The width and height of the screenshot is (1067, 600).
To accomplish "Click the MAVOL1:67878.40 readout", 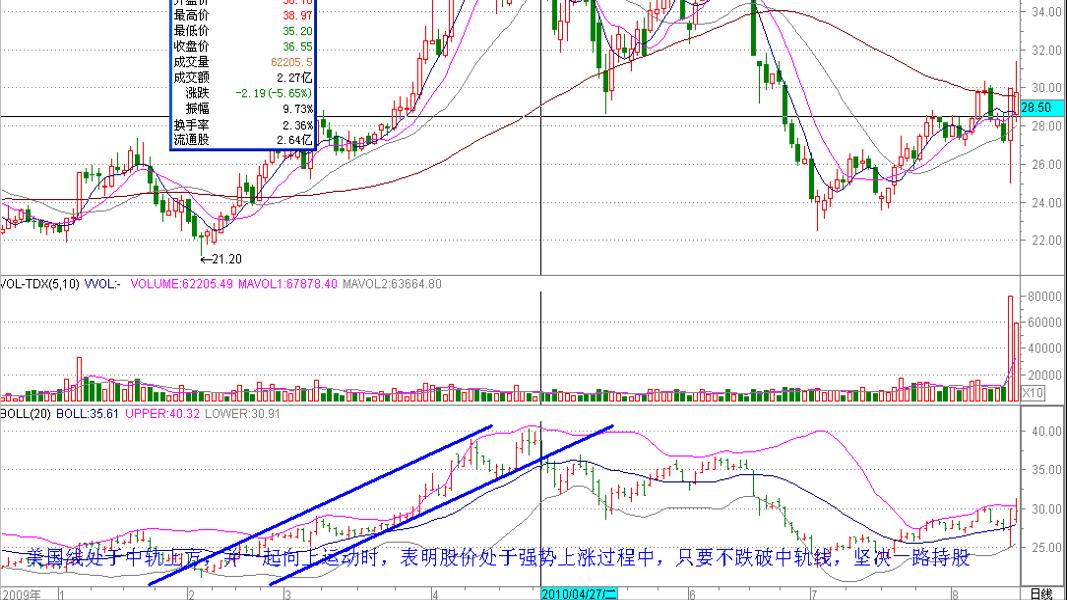I will 287,284.
